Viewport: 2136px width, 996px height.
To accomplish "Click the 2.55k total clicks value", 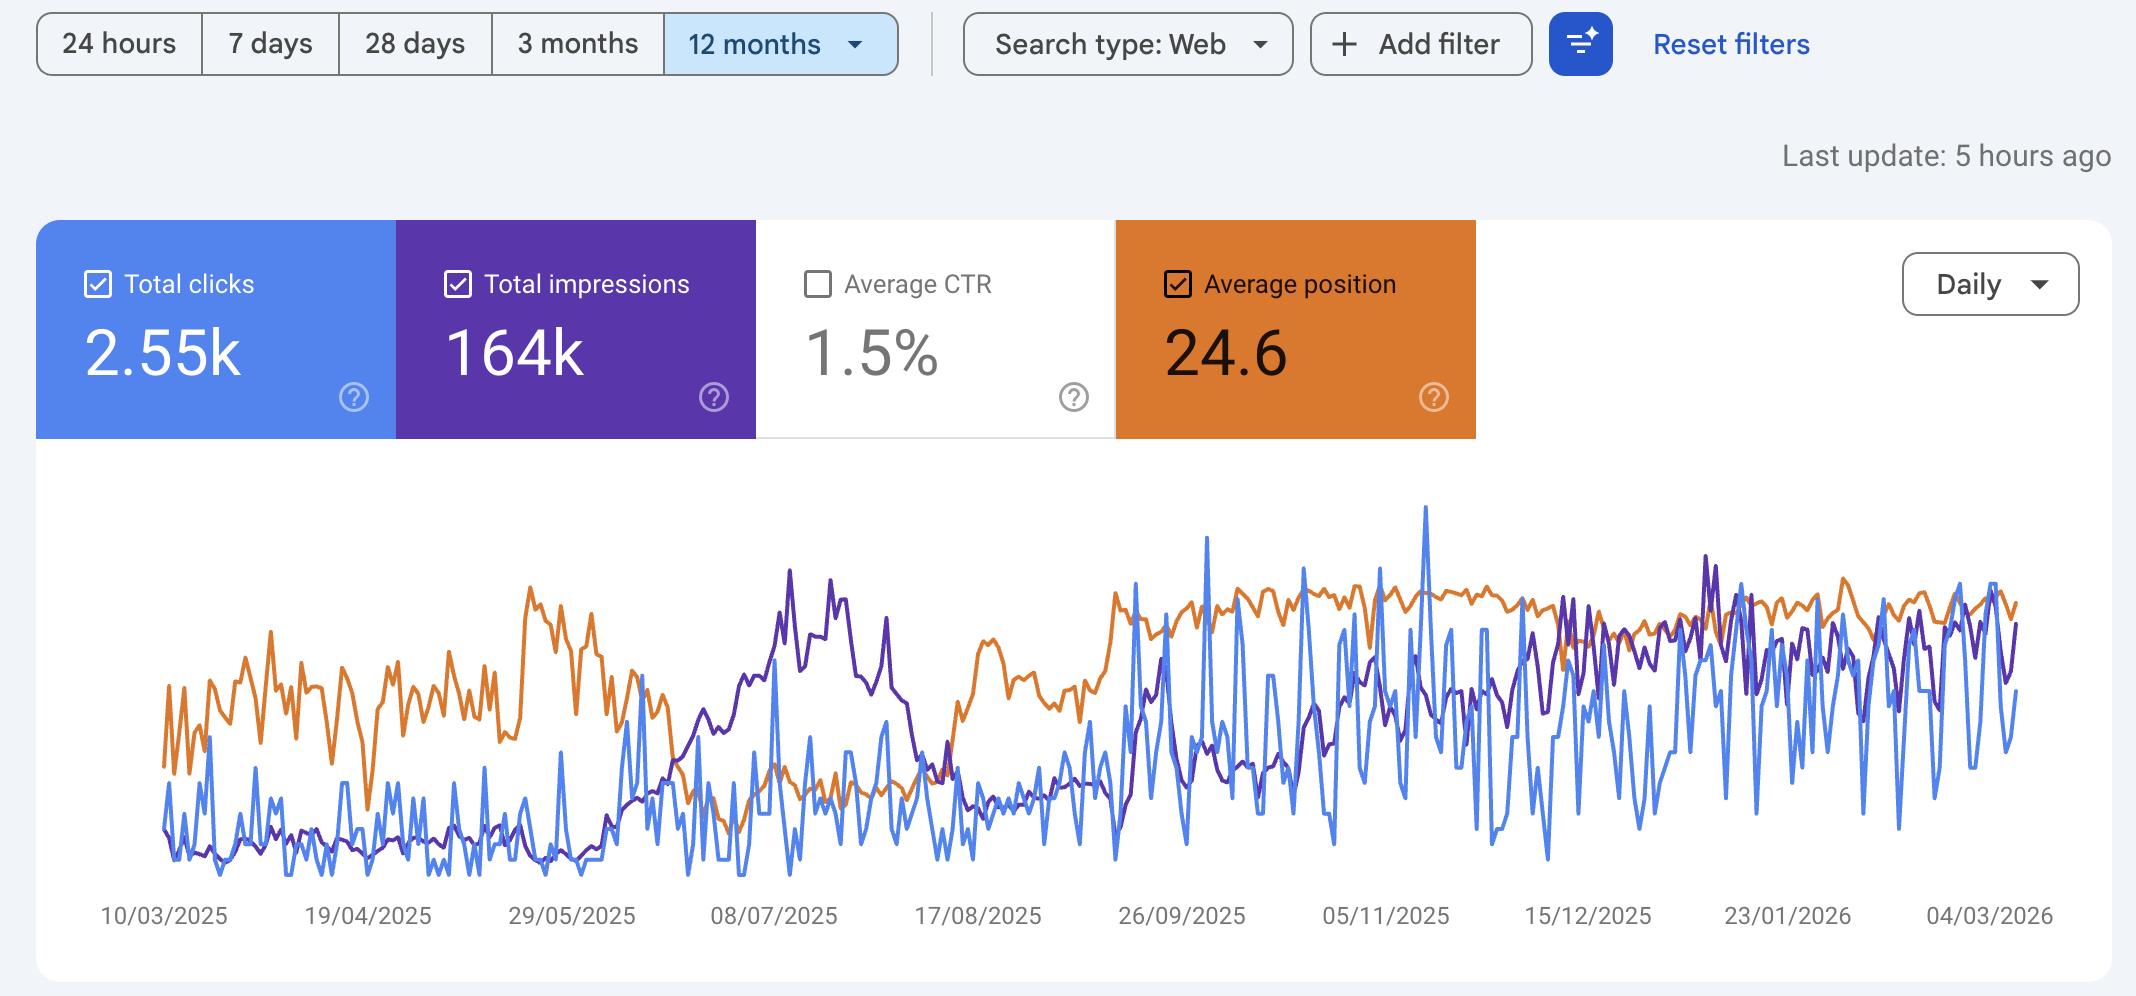I will click(x=163, y=353).
